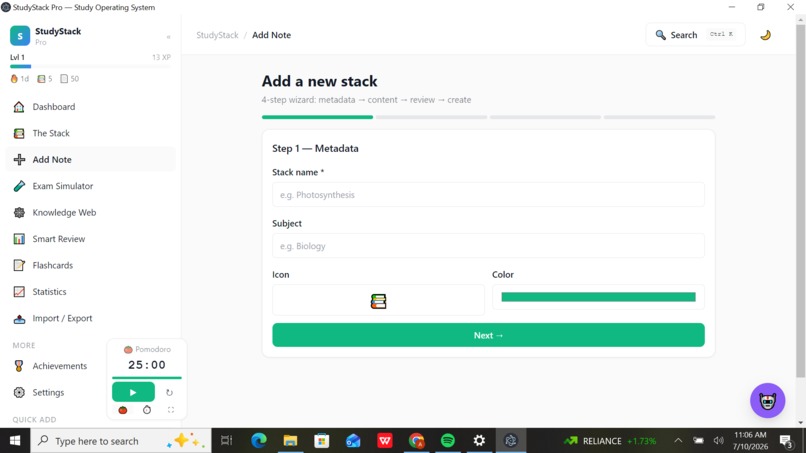Launch Google Chrome from taskbar

pos(416,441)
